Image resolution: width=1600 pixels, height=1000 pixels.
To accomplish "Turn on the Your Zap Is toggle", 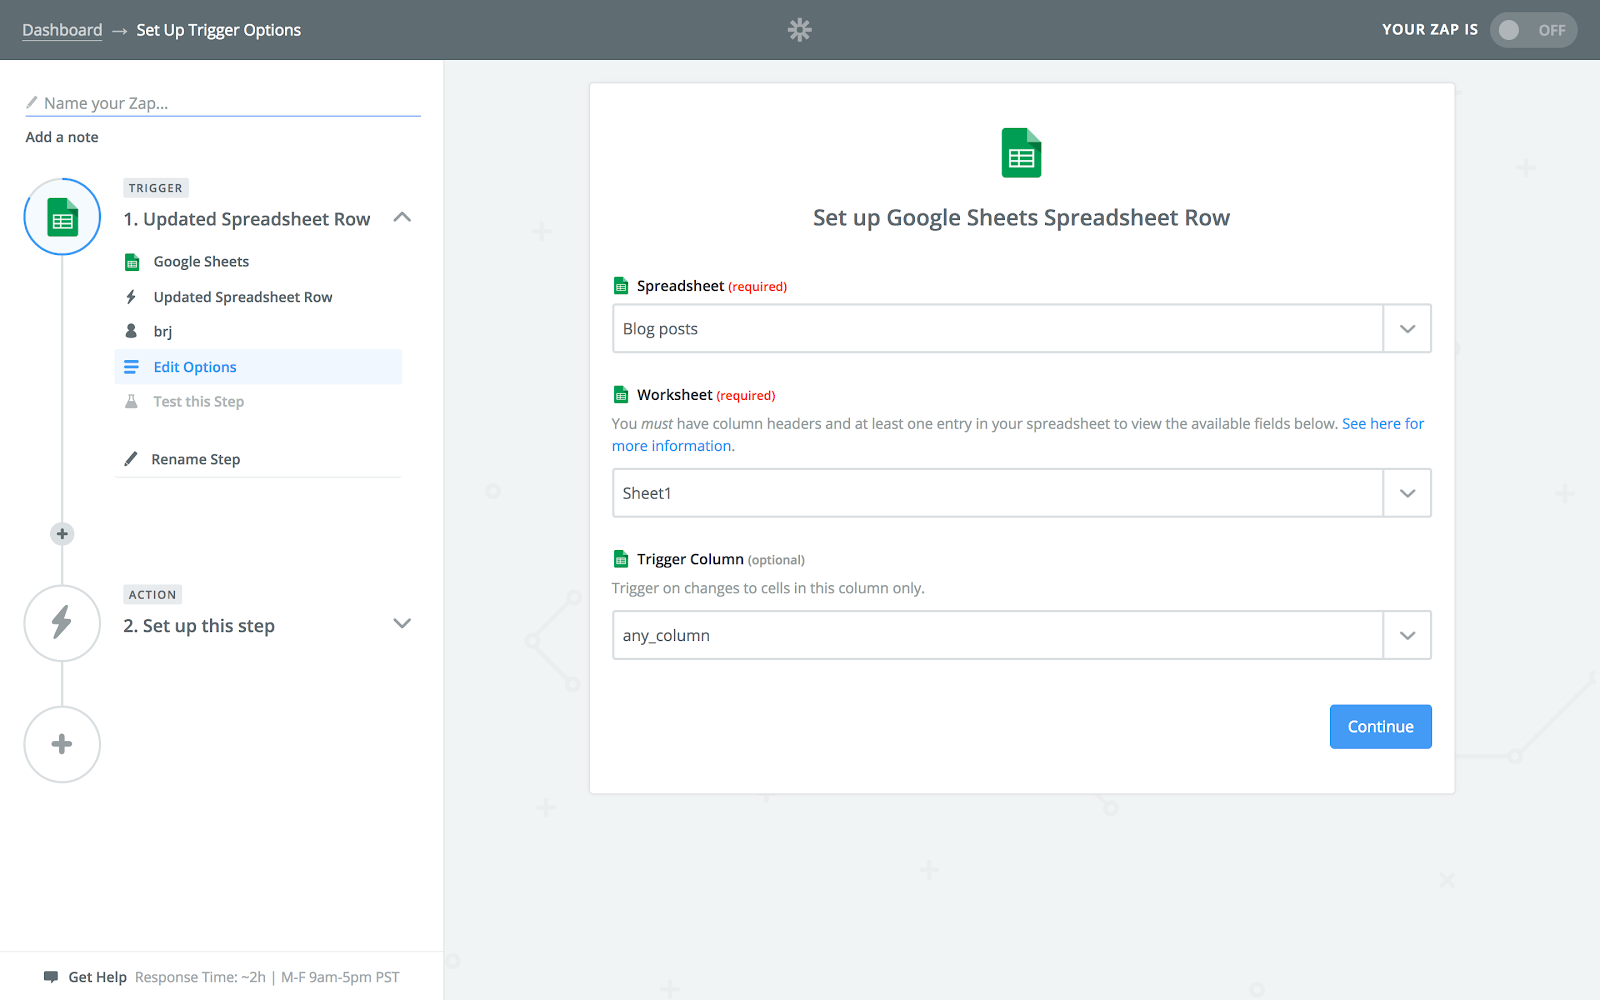I will [1533, 30].
